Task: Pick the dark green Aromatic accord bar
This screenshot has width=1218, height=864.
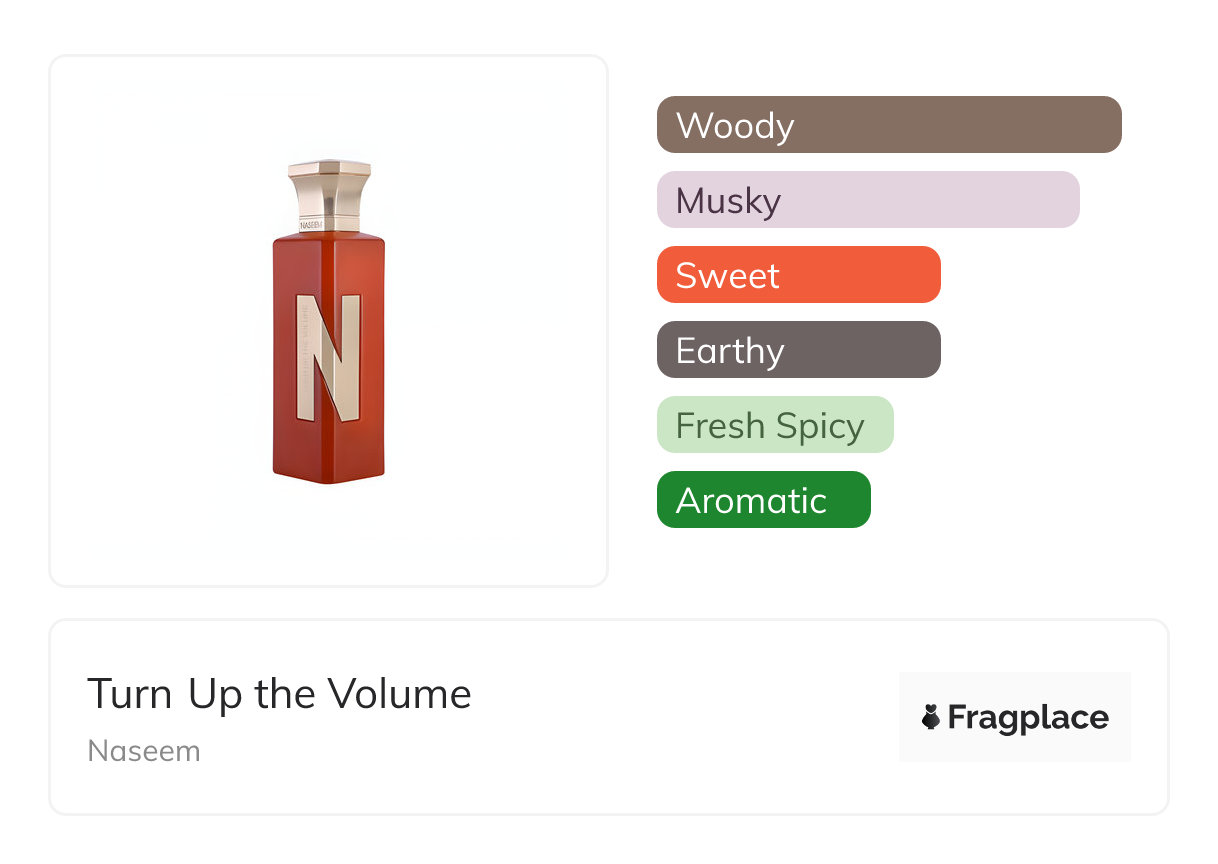Action: point(763,500)
